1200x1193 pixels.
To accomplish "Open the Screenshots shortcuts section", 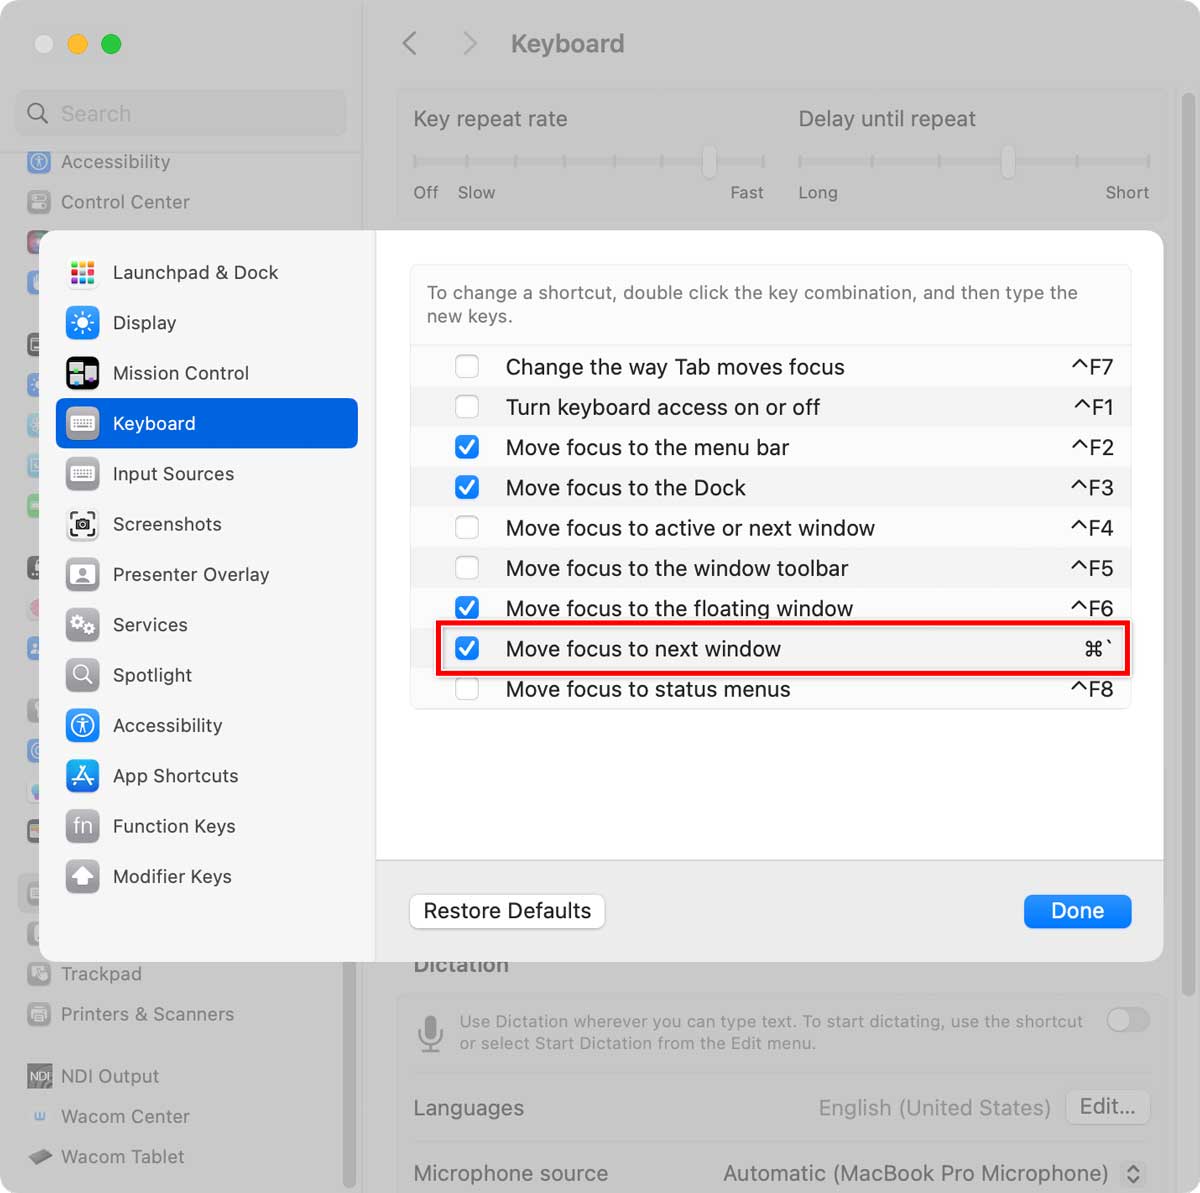I will point(167,524).
